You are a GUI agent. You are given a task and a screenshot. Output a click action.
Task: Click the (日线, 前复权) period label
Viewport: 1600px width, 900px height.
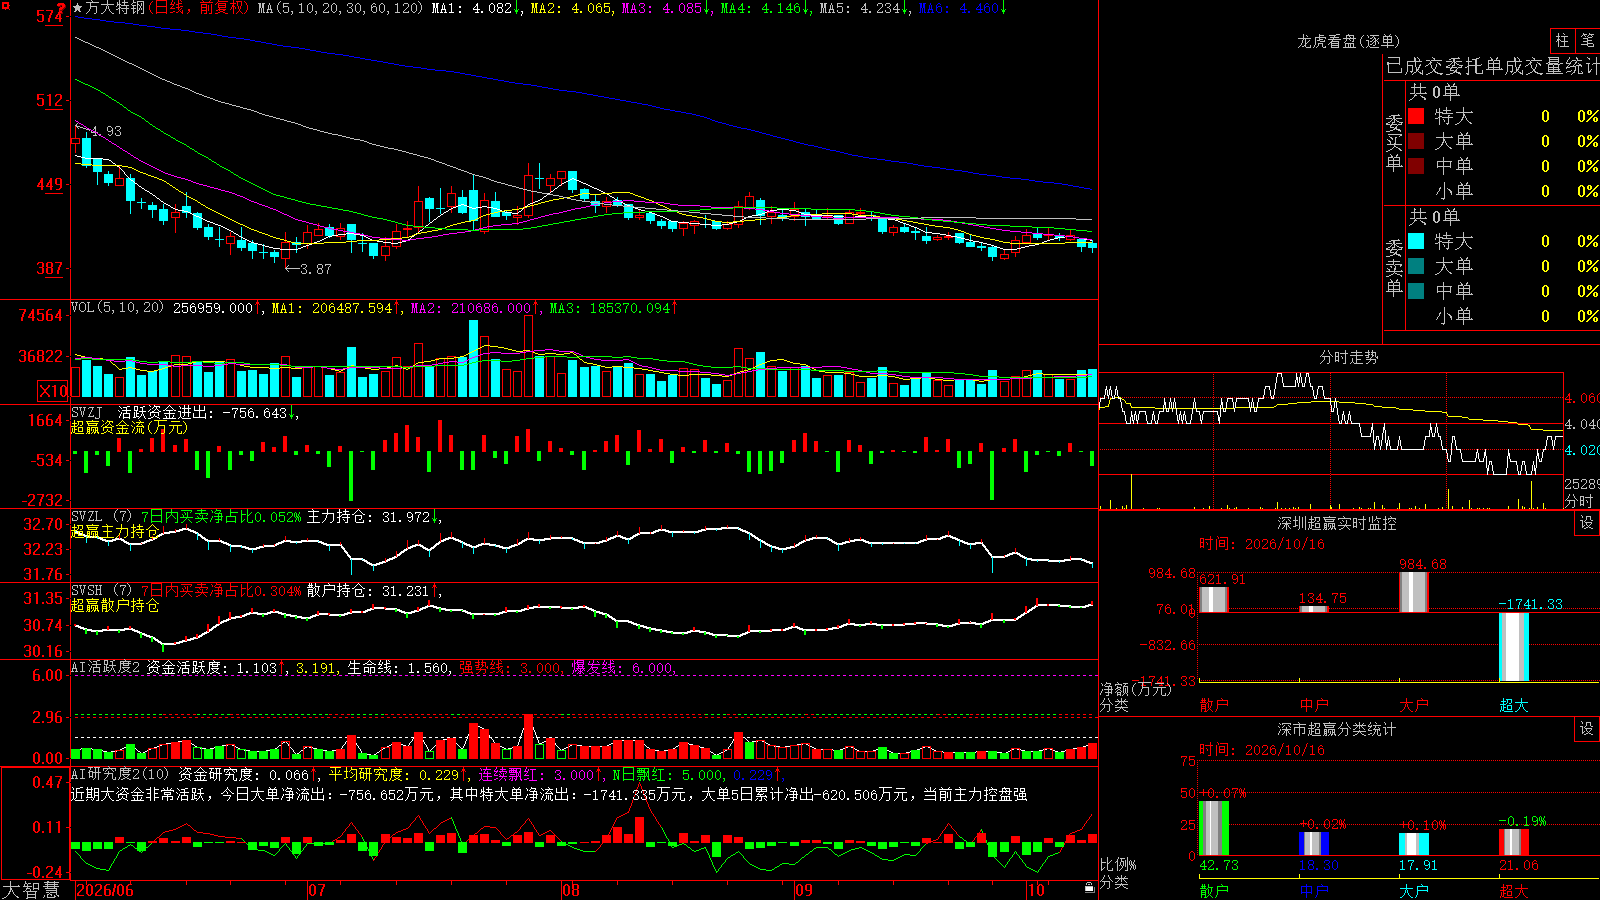point(199,8)
